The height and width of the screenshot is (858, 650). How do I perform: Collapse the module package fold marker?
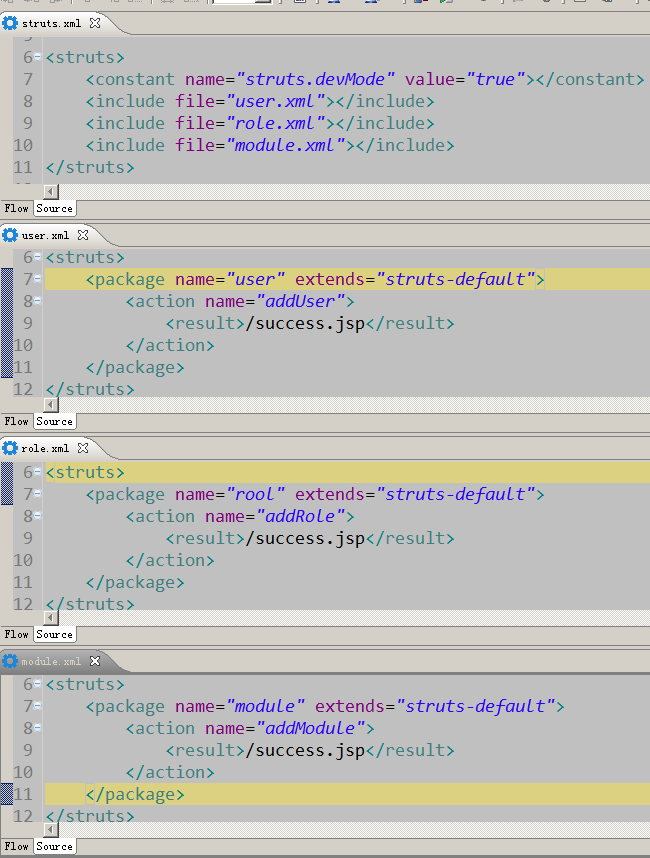click(x=38, y=705)
